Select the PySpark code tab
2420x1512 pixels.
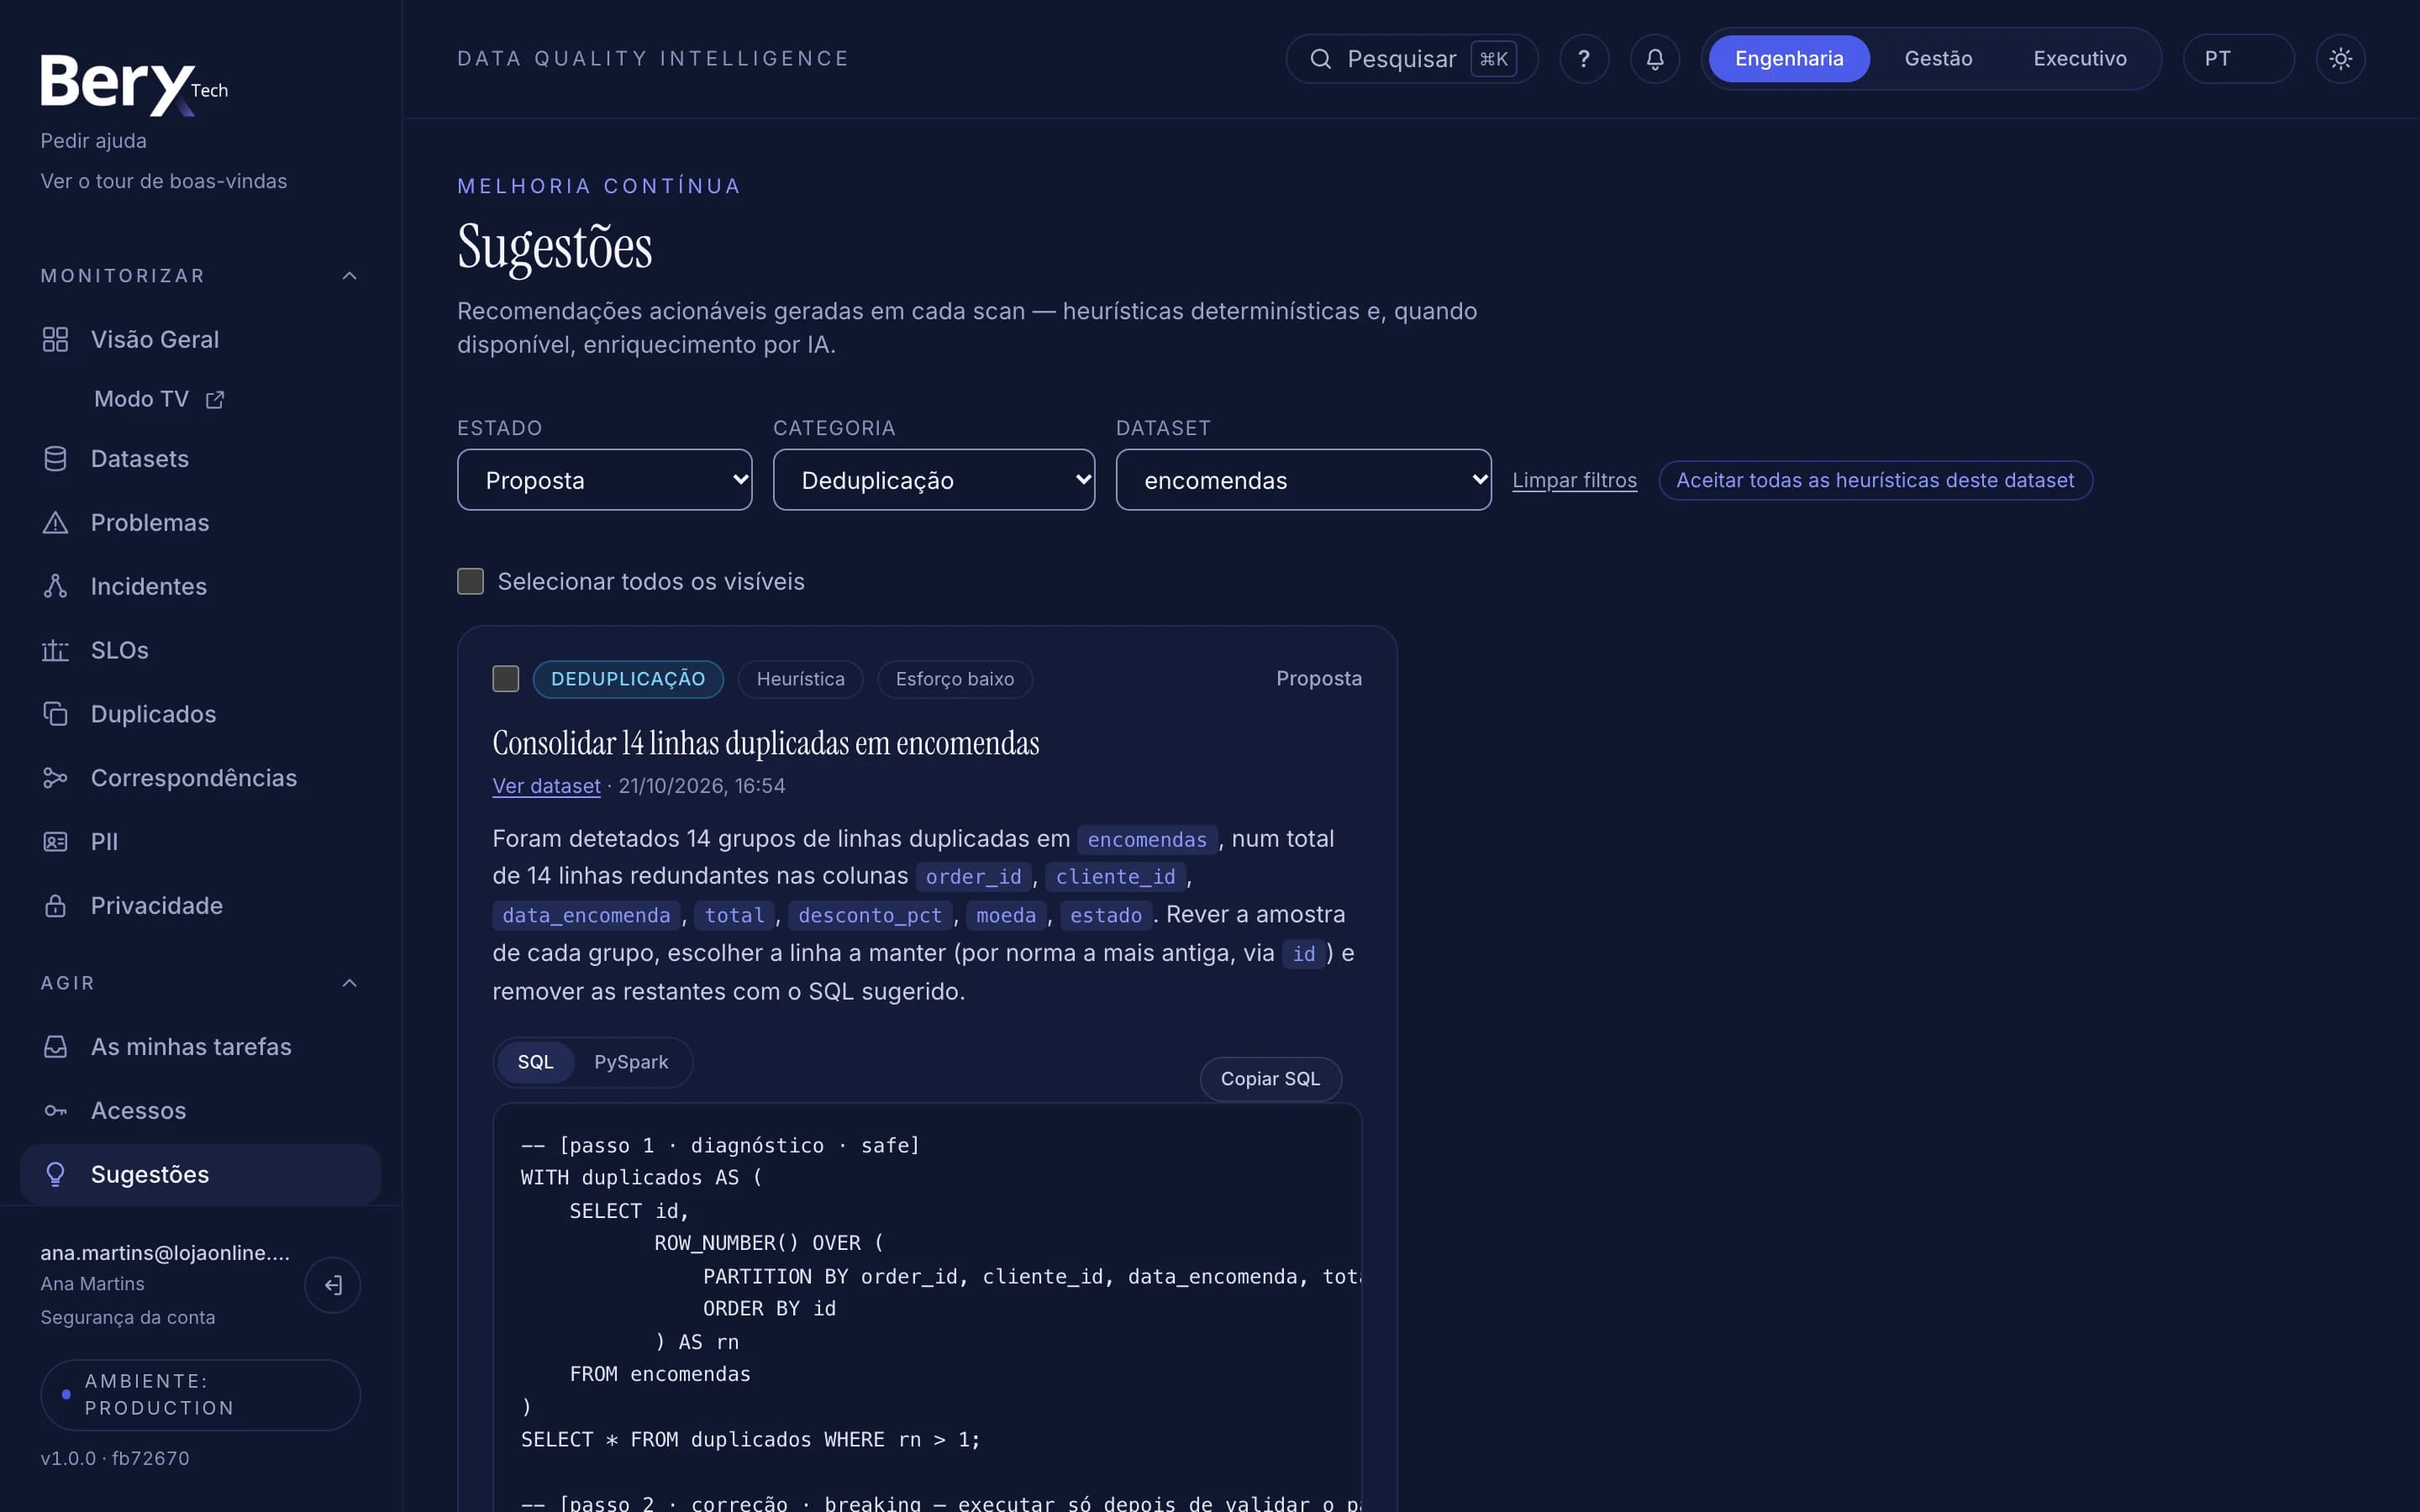coord(631,1062)
